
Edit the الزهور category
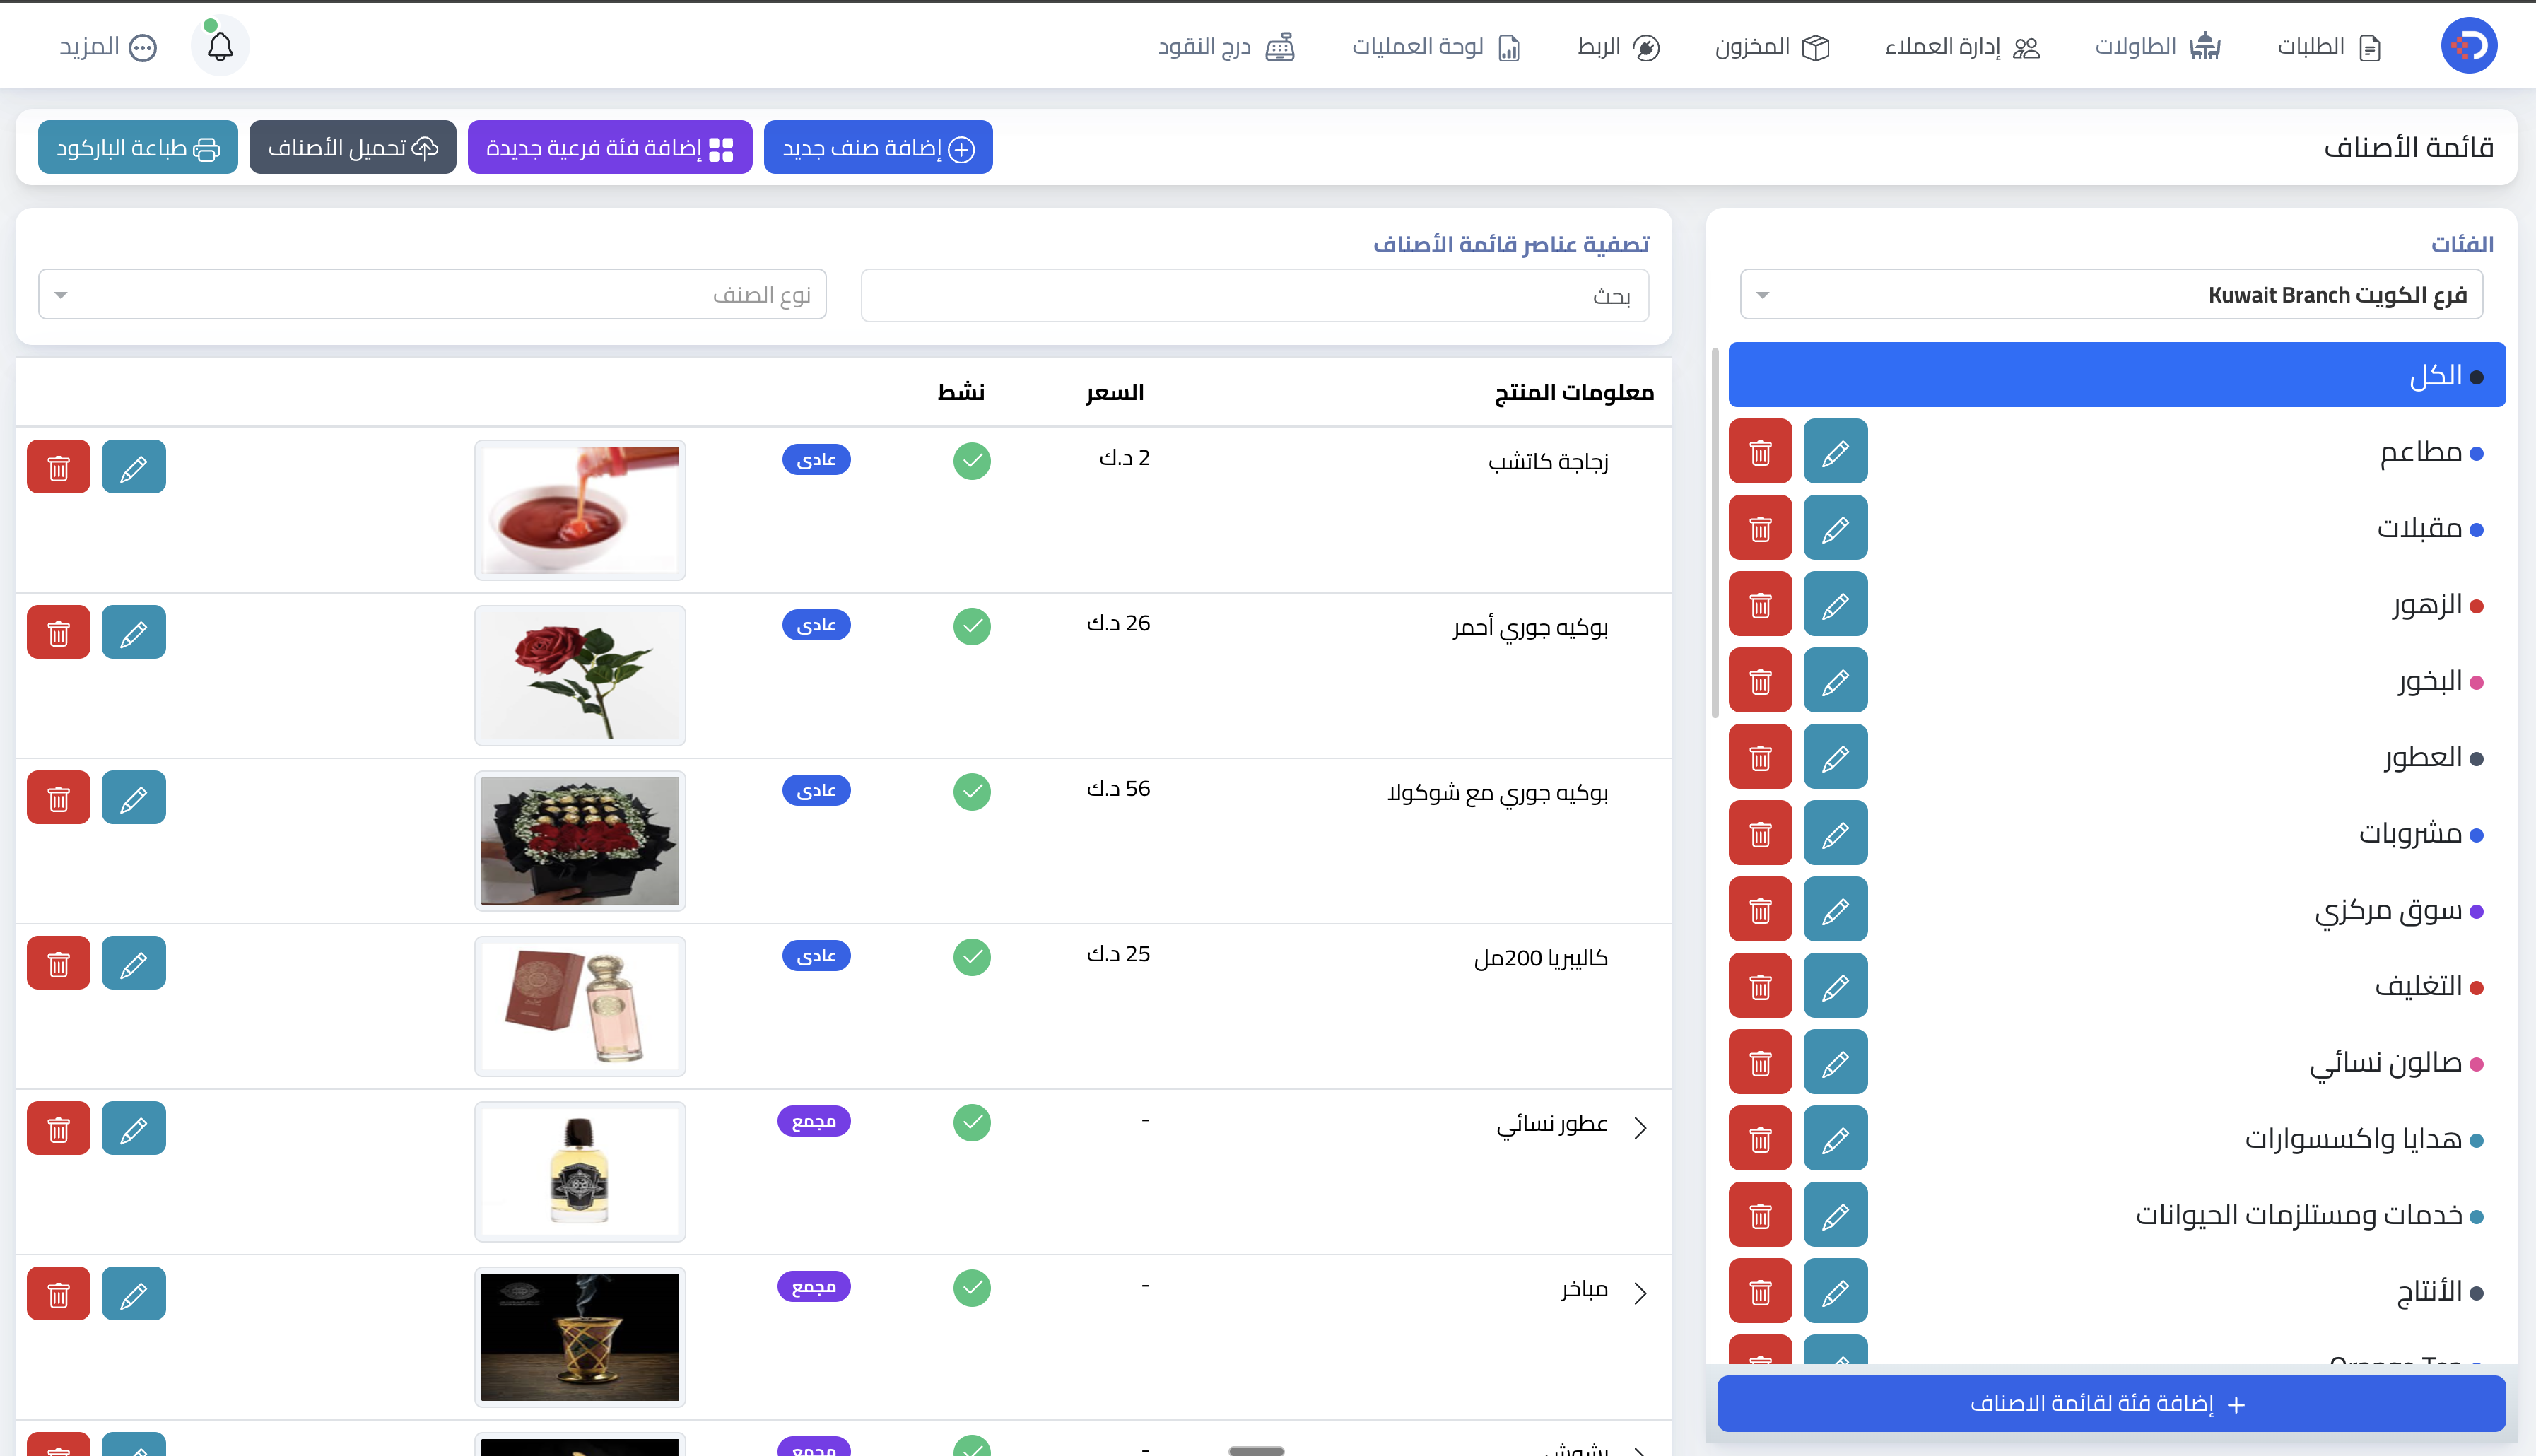[x=1835, y=604]
